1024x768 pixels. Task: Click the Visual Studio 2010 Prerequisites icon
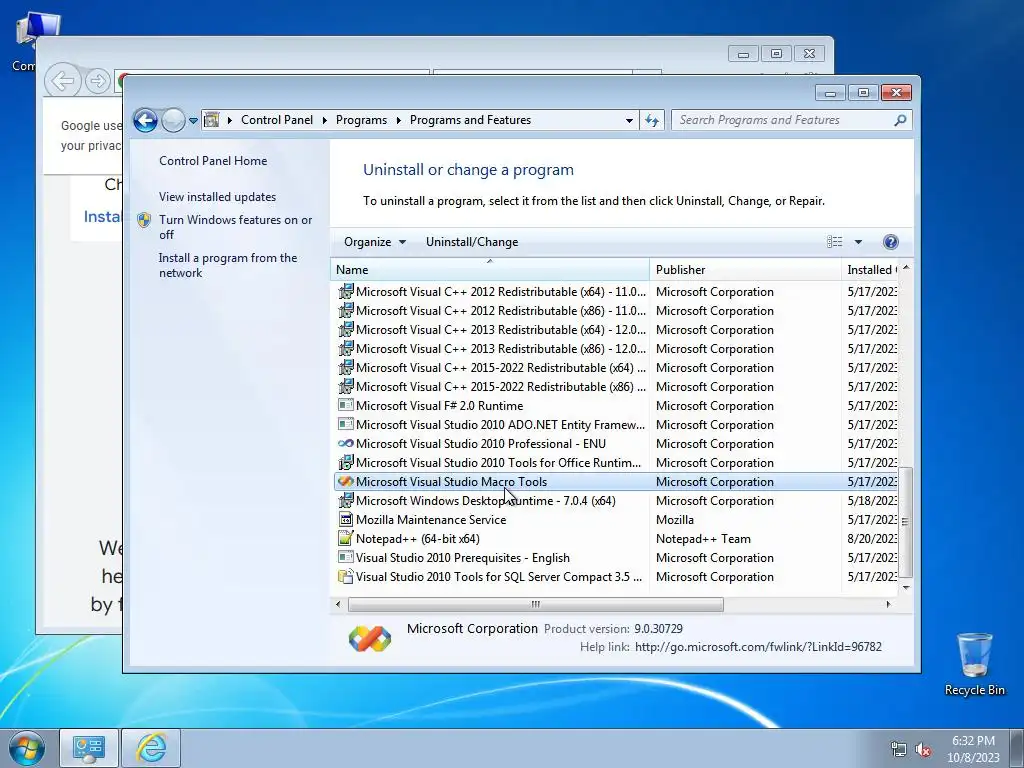pos(345,558)
